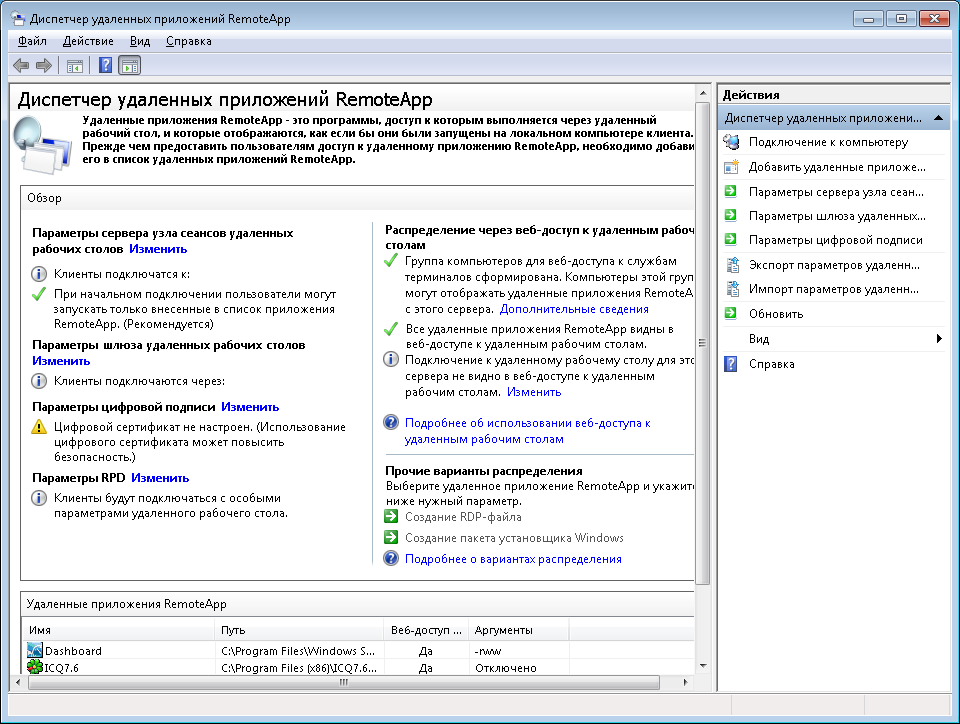Open the Дополнительные сведения link
Image resolution: width=960 pixels, height=724 pixels.
(x=574, y=309)
